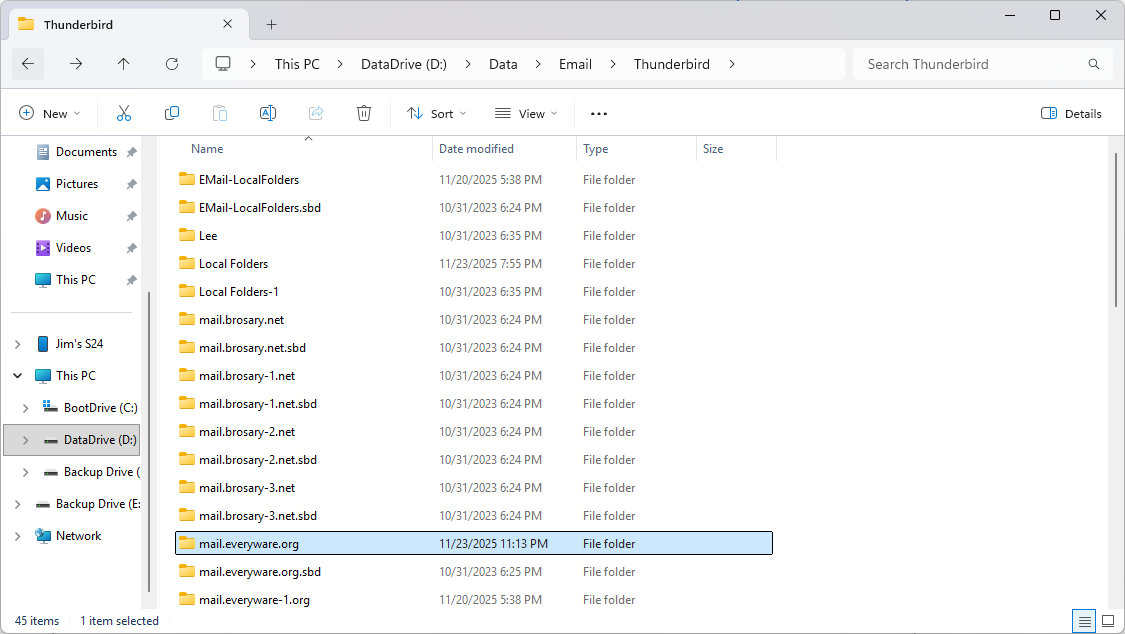Click the New button

(50, 114)
